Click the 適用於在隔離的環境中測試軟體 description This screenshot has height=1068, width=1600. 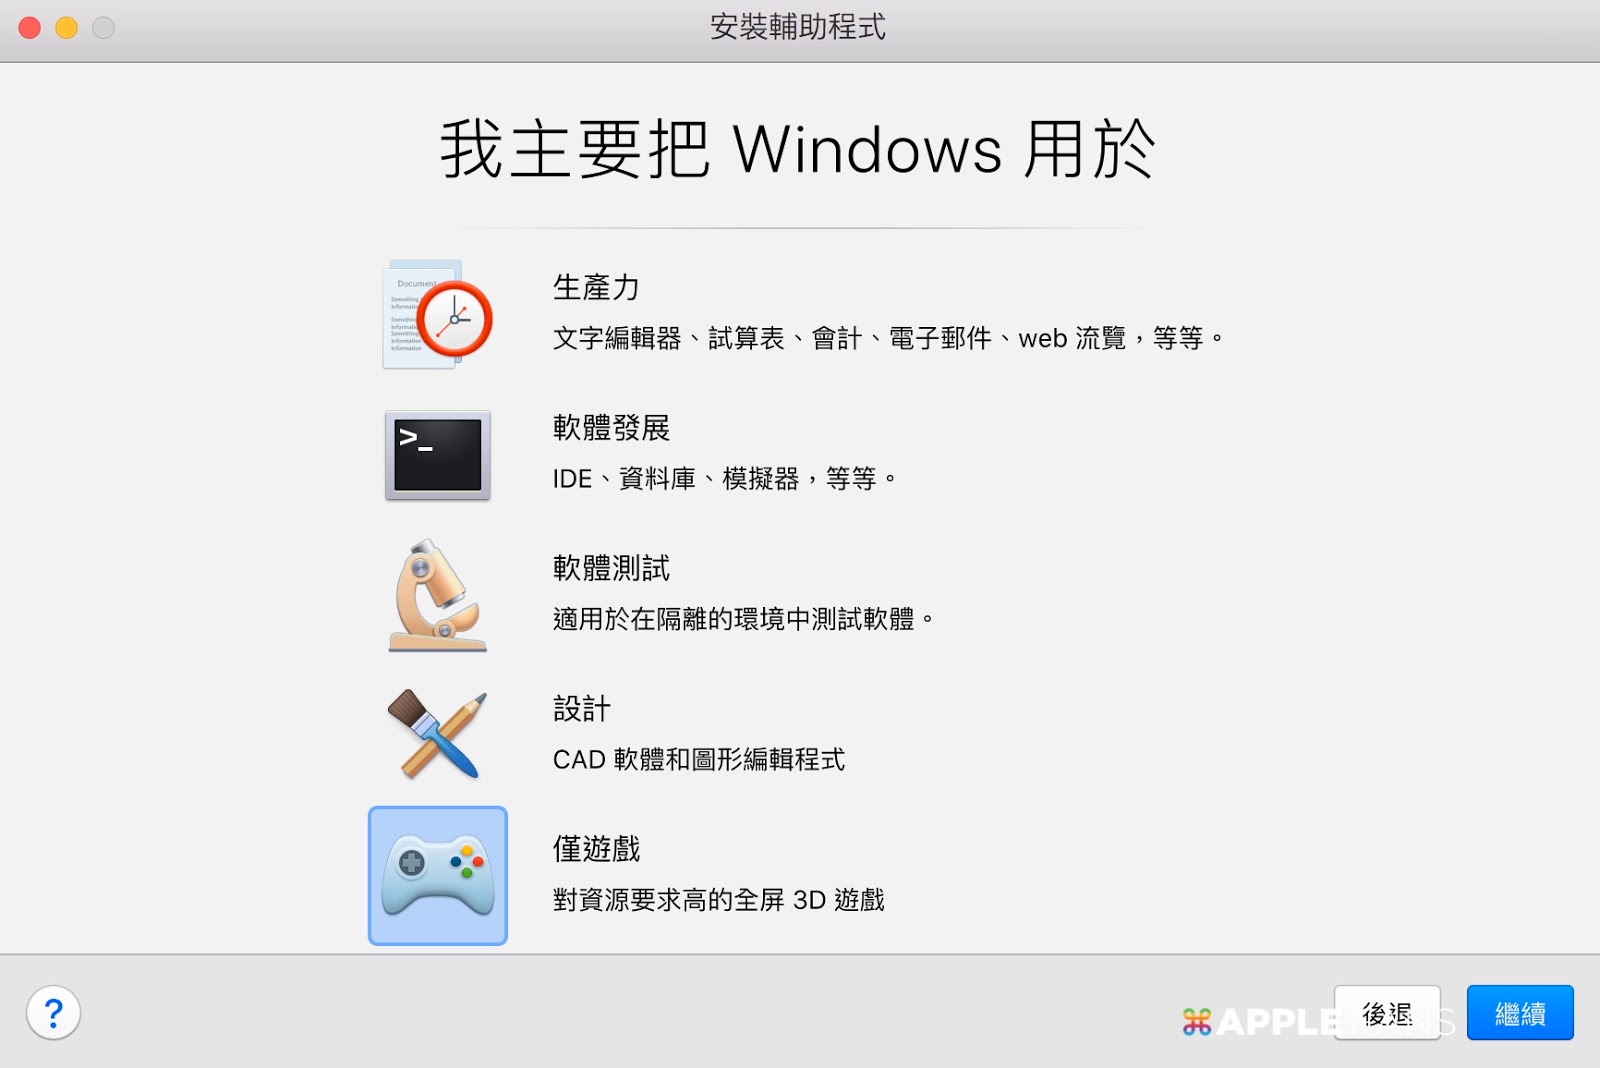[743, 619]
